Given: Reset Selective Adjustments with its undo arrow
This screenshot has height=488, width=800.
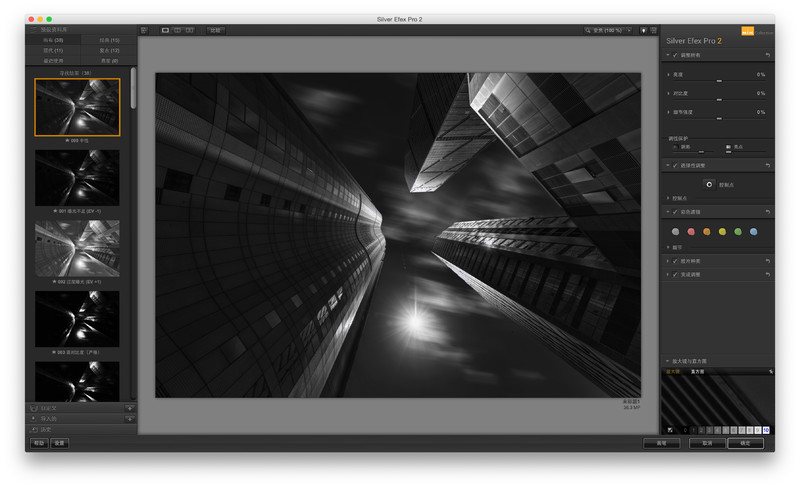Looking at the screenshot, I should pyautogui.click(x=767, y=165).
